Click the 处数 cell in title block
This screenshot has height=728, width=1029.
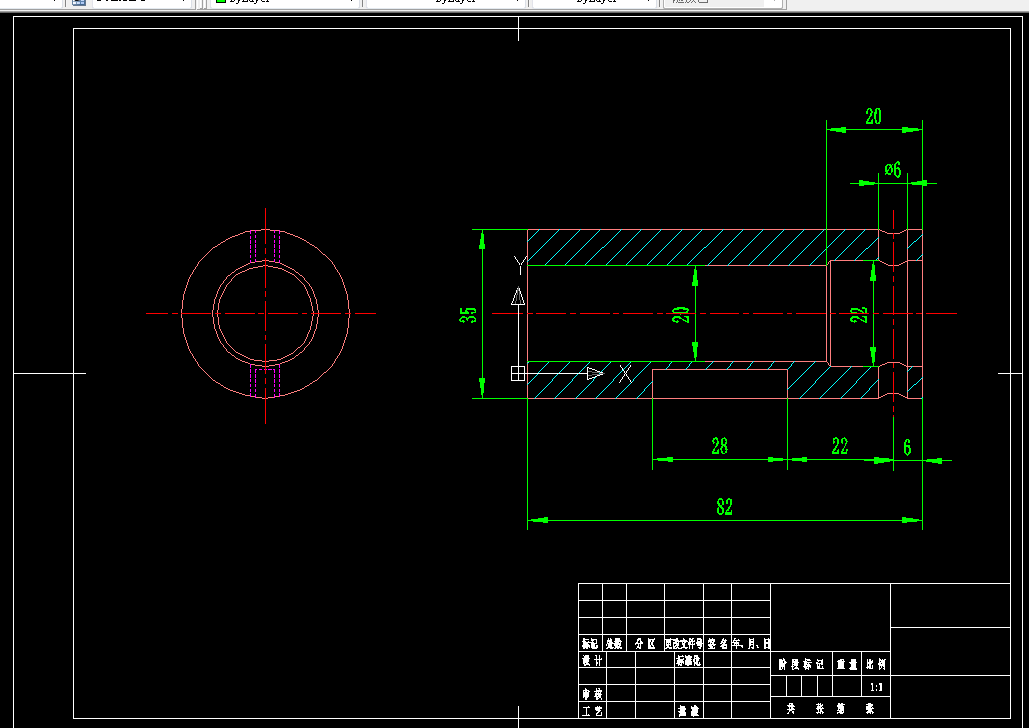pos(614,643)
